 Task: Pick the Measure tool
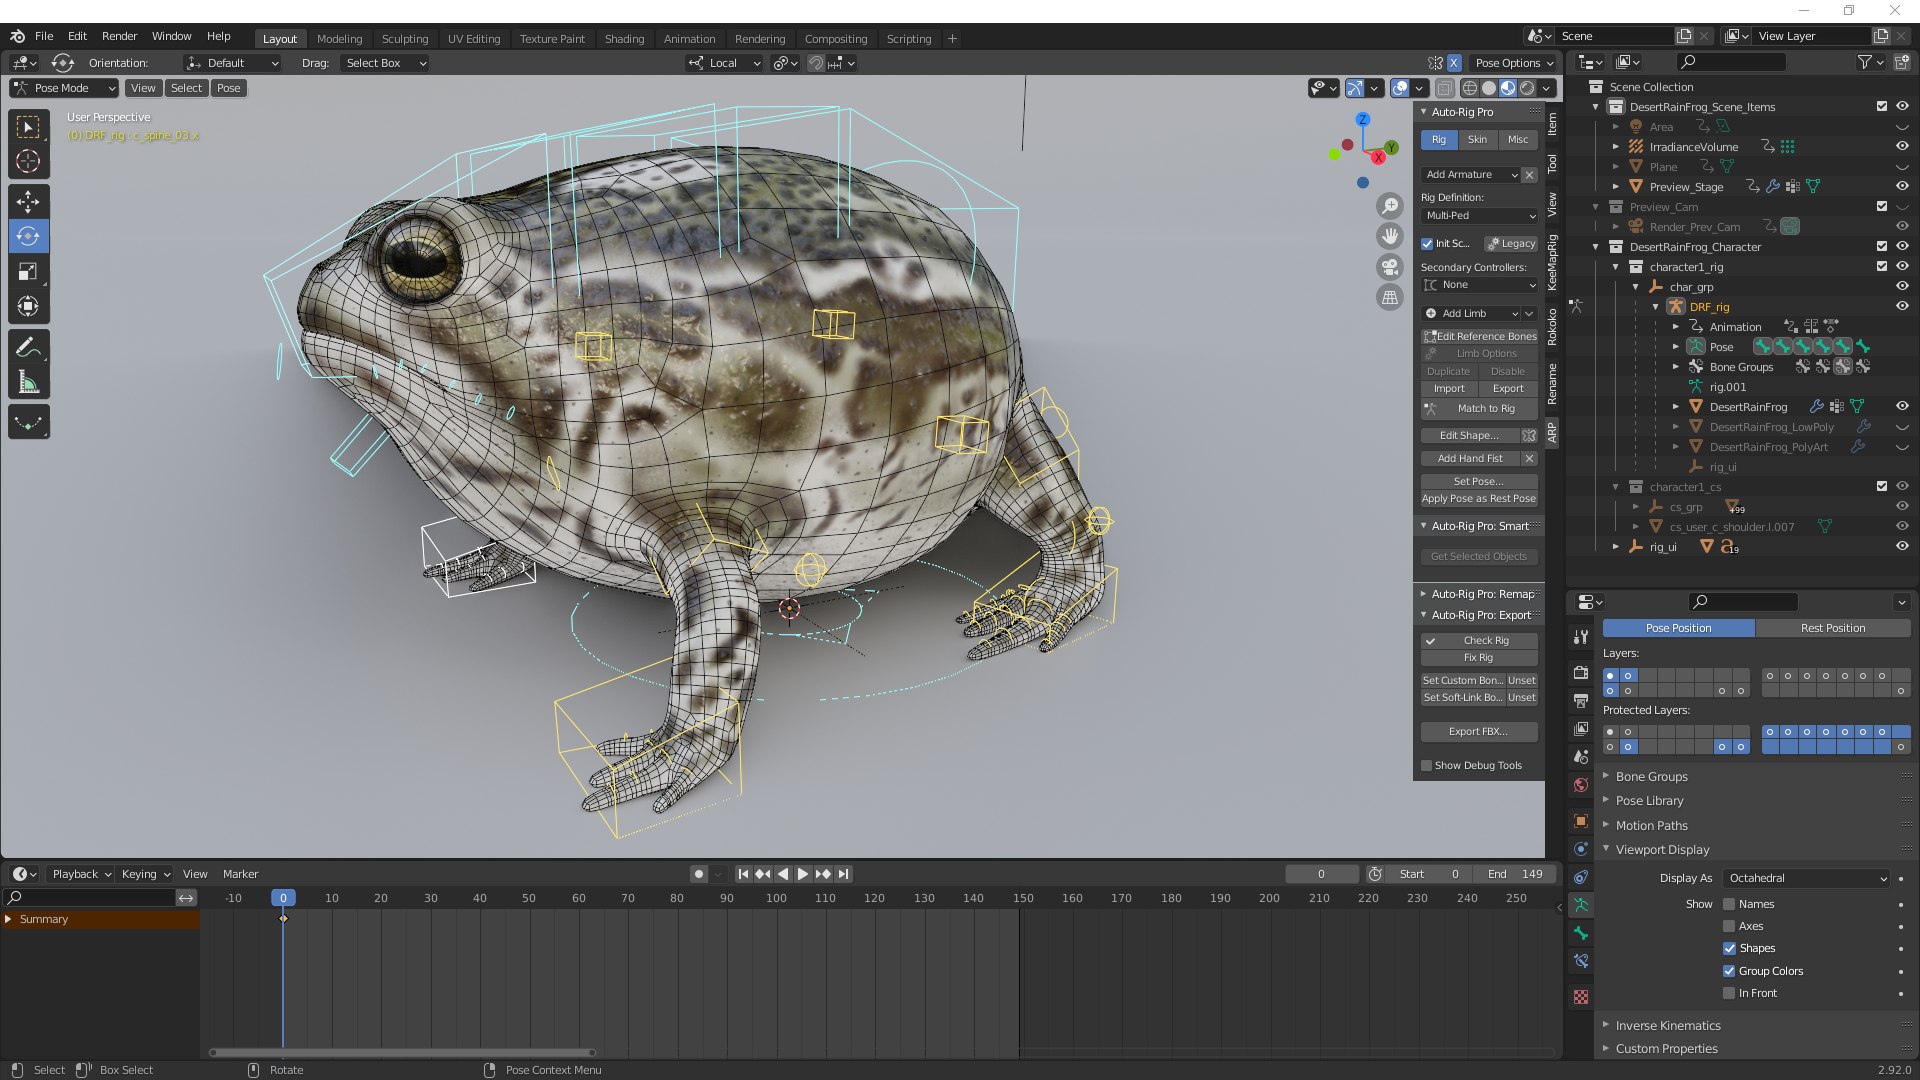[x=28, y=382]
